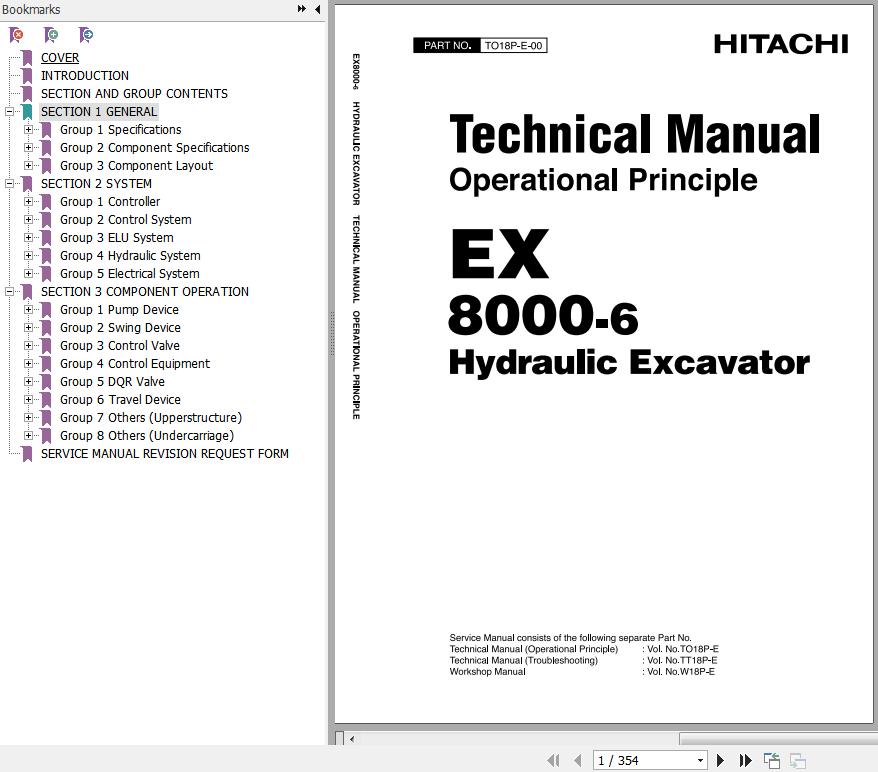Open SERVICE MANUAL REVISION REQUEST FORM bookmark
This screenshot has height=772, width=878.
pos(164,454)
